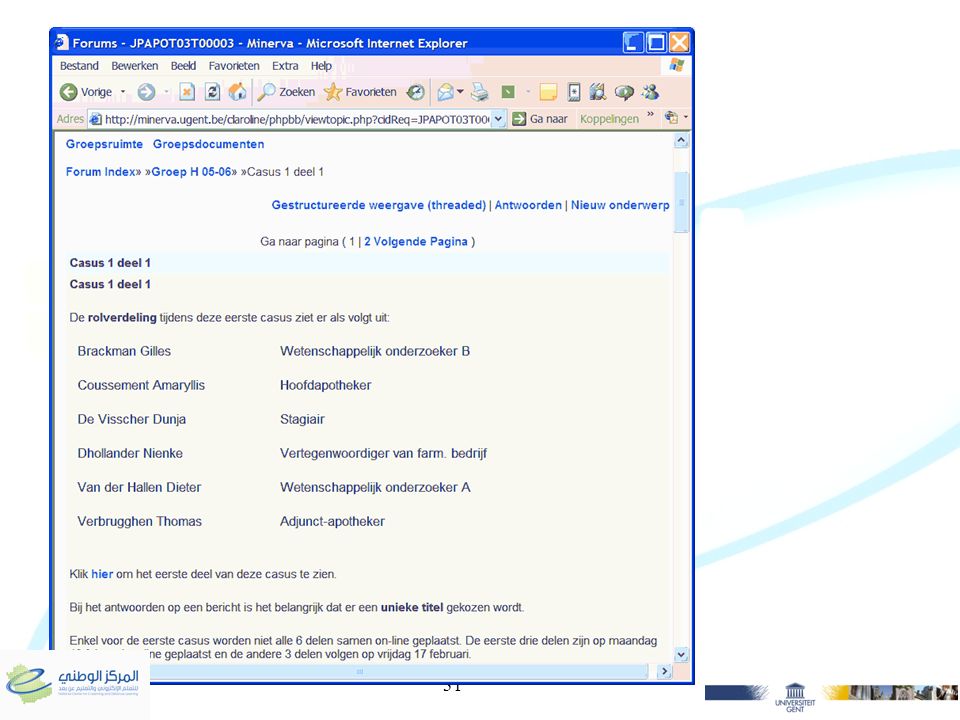Click the role Adjunct-apotheker
Screen dimensions: 960x720
click(332, 522)
